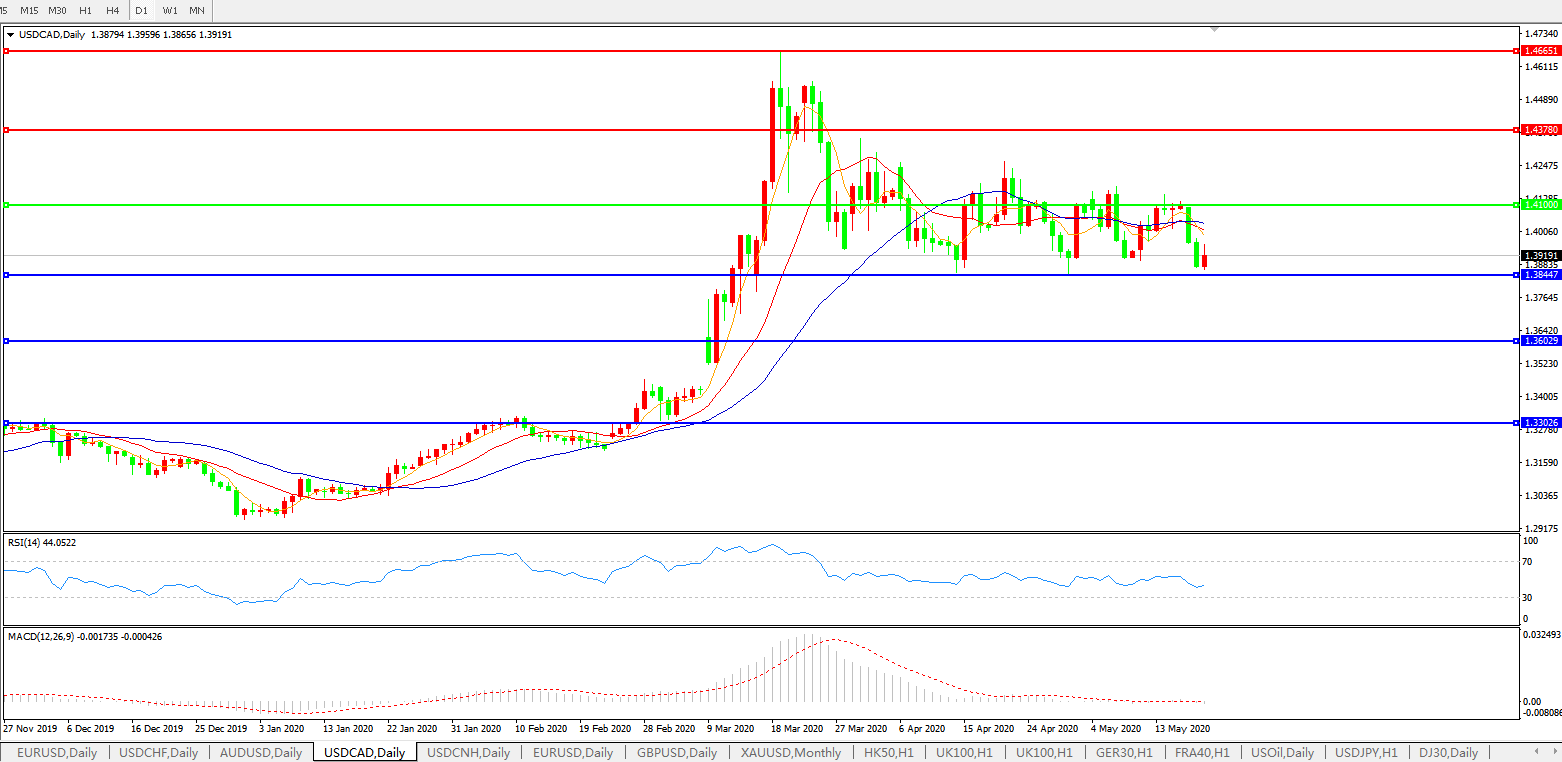1562x762 pixels.
Task: Select the M30 timeframe button
Action: click(x=57, y=10)
